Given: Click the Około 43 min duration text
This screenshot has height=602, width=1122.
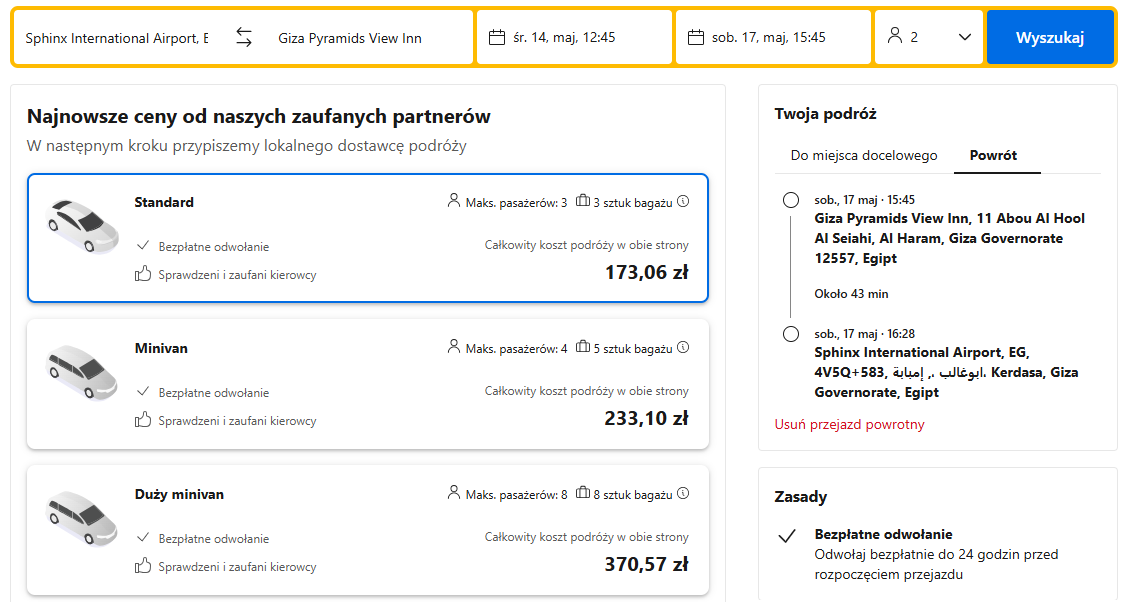Looking at the screenshot, I should [x=851, y=293].
